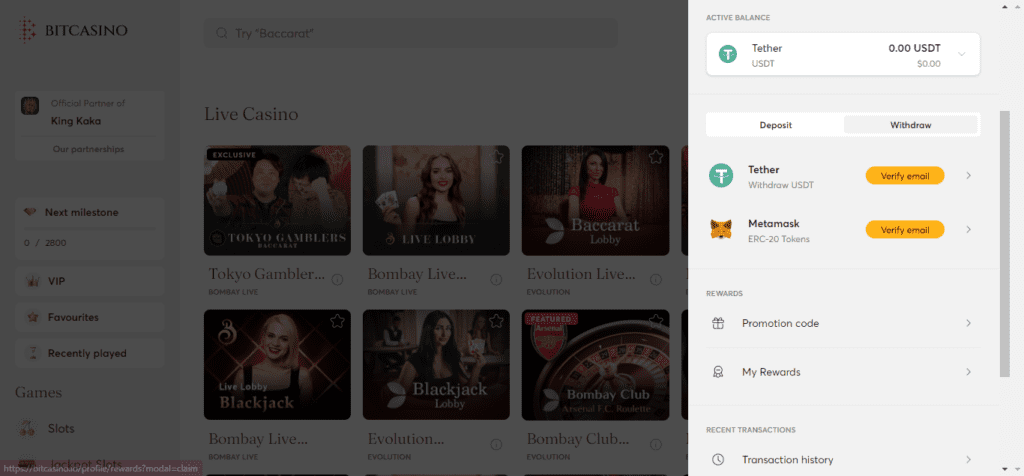
Task: Click the scrollbar down arrow
Action: [1004, 469]
